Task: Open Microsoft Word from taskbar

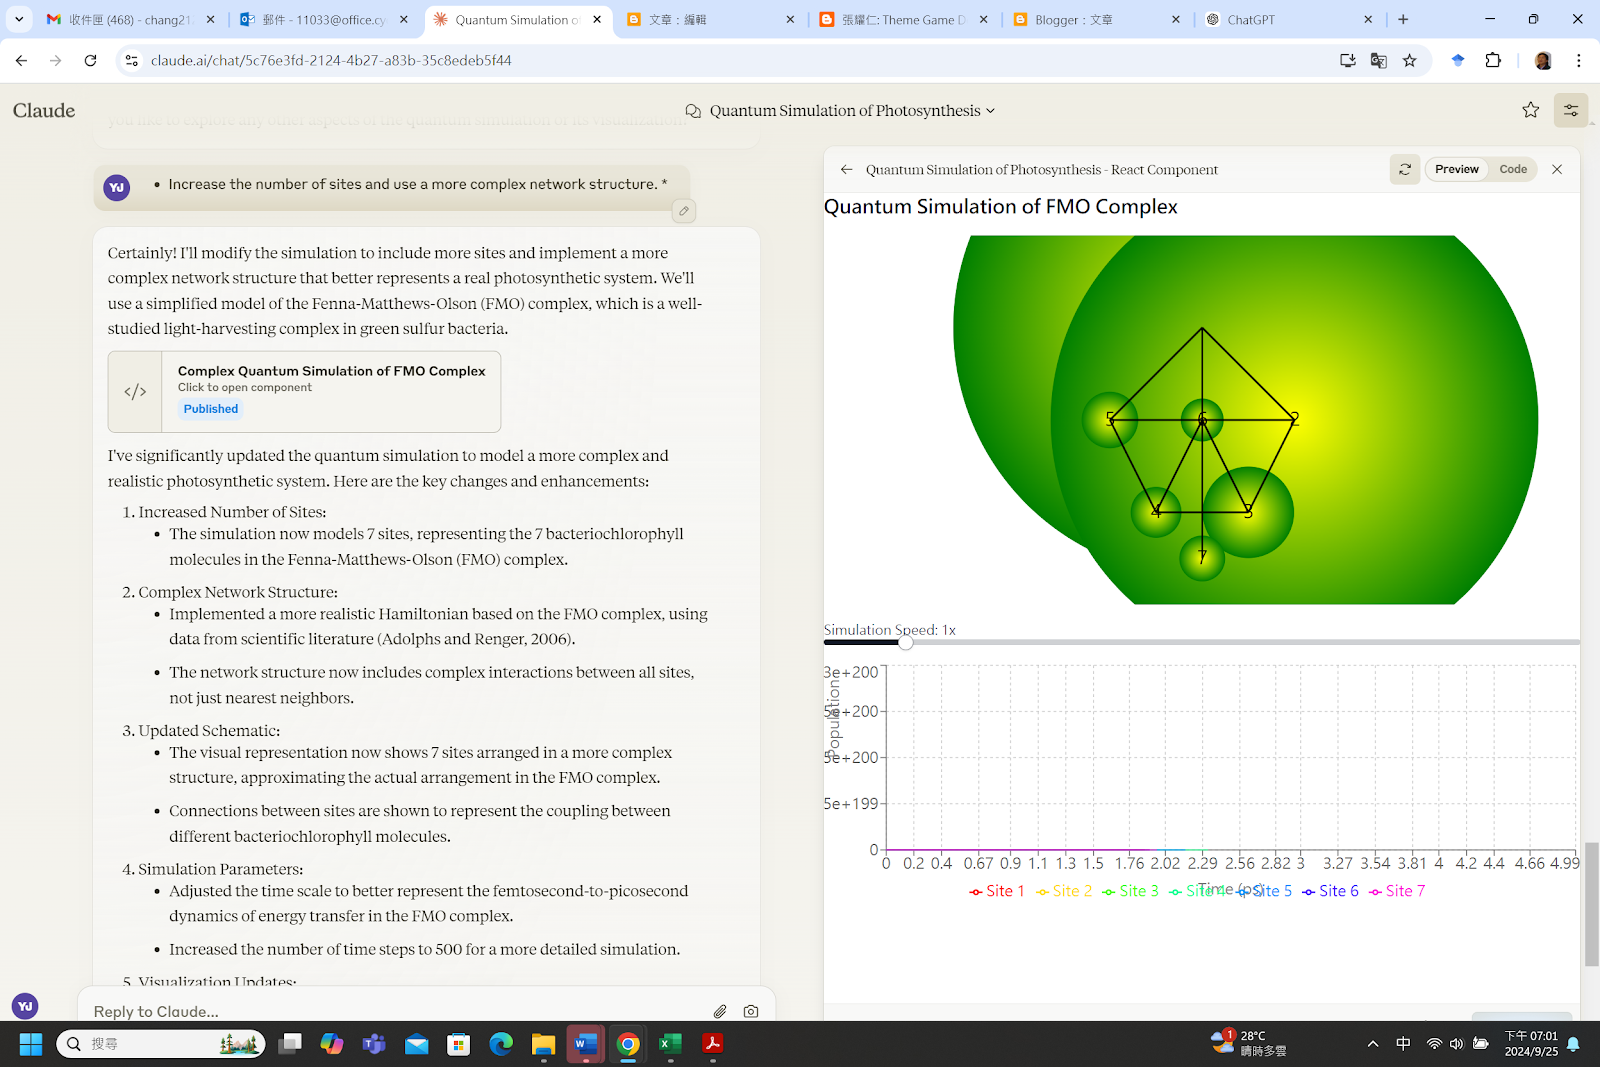Action: pos(586,1044)
